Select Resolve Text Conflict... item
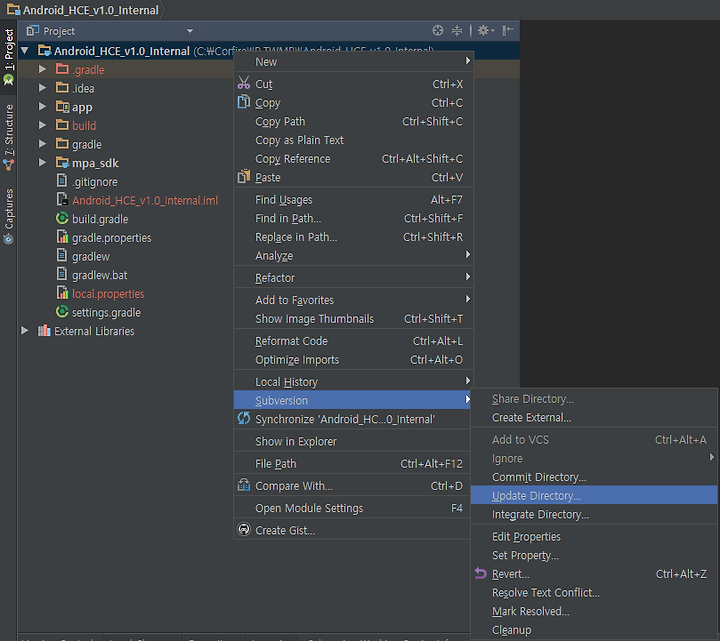 [x=594, y=592]
